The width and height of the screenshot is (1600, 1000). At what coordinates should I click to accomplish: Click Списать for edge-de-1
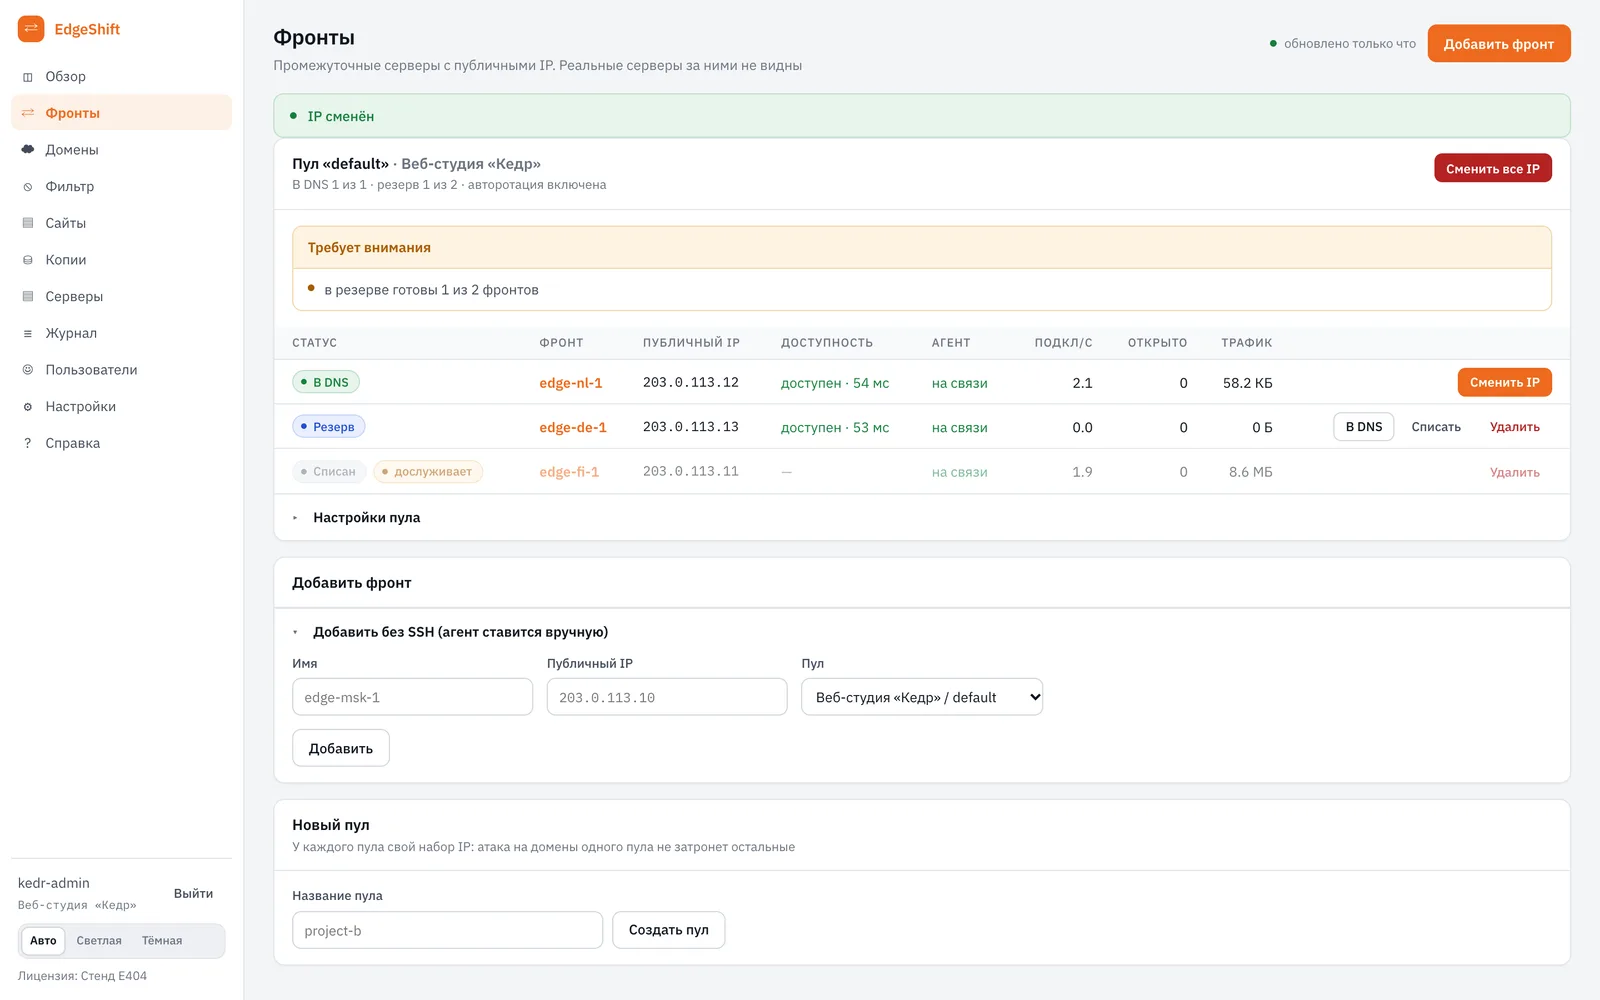click(x=1436, y=427)
